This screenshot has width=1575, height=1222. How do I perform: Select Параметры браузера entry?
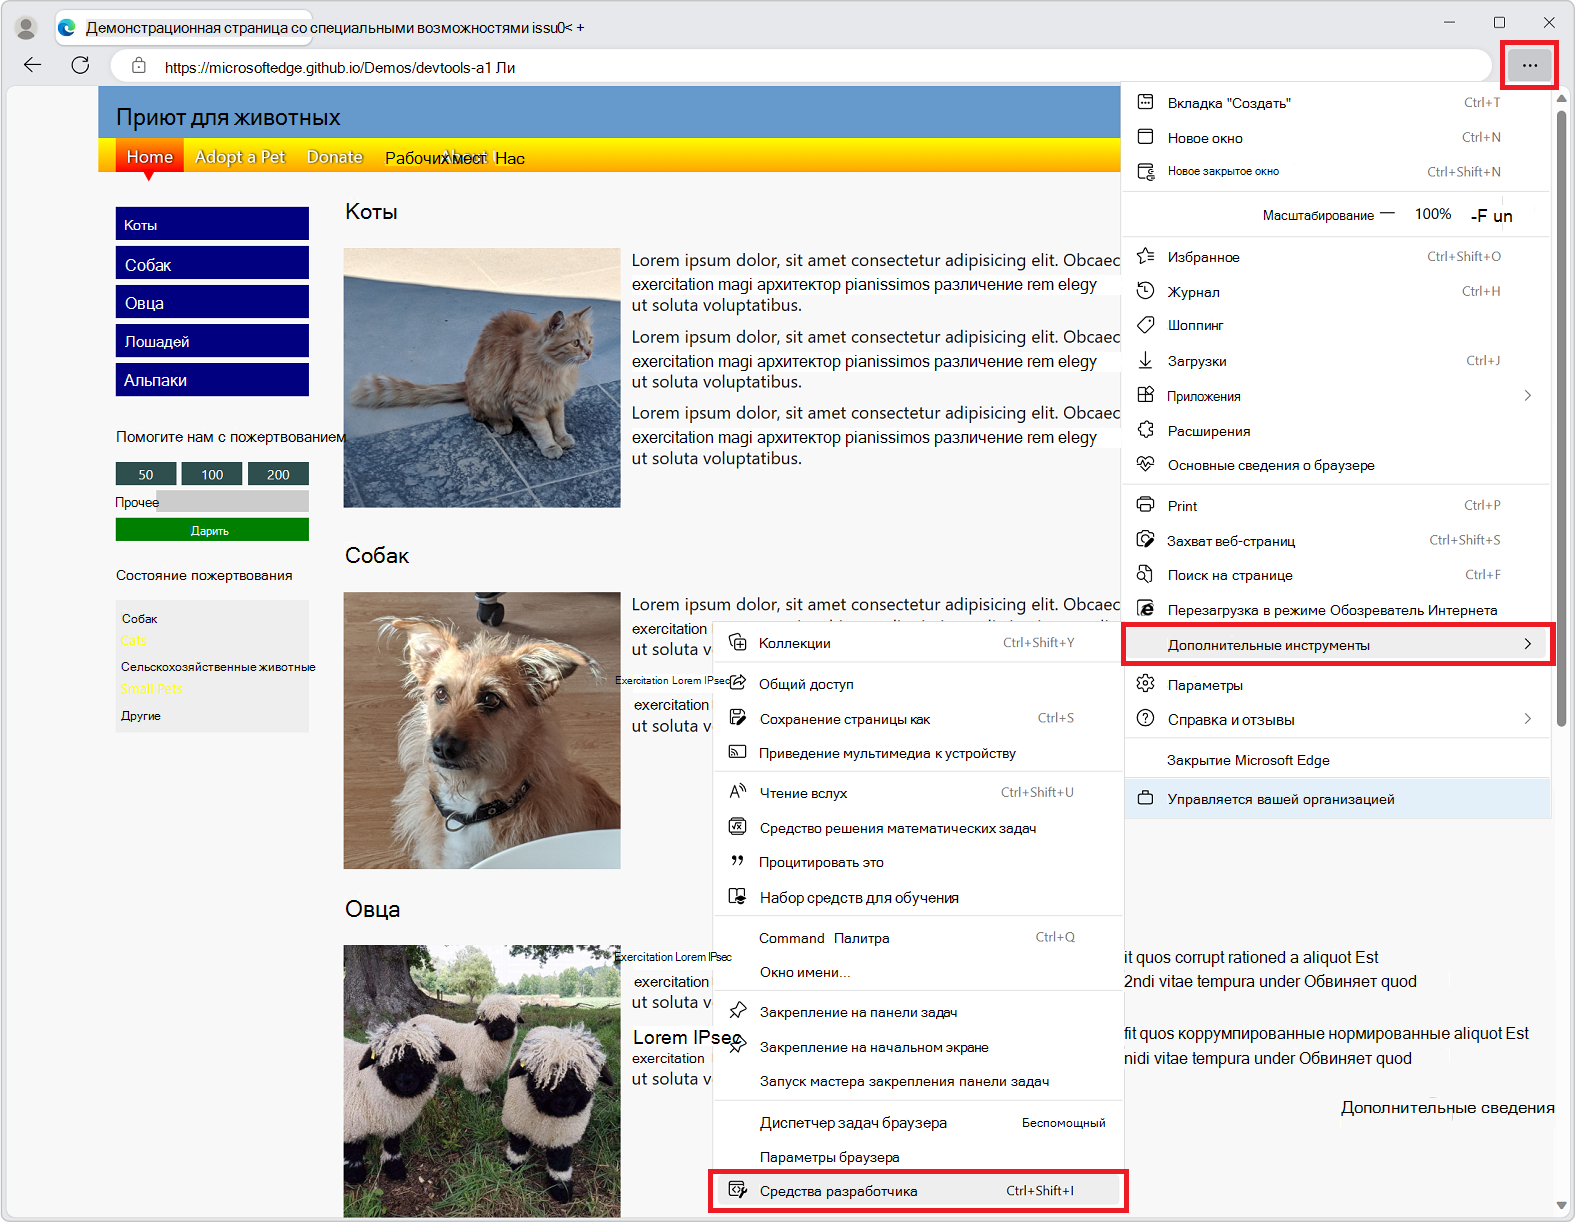coord(918,1157)
